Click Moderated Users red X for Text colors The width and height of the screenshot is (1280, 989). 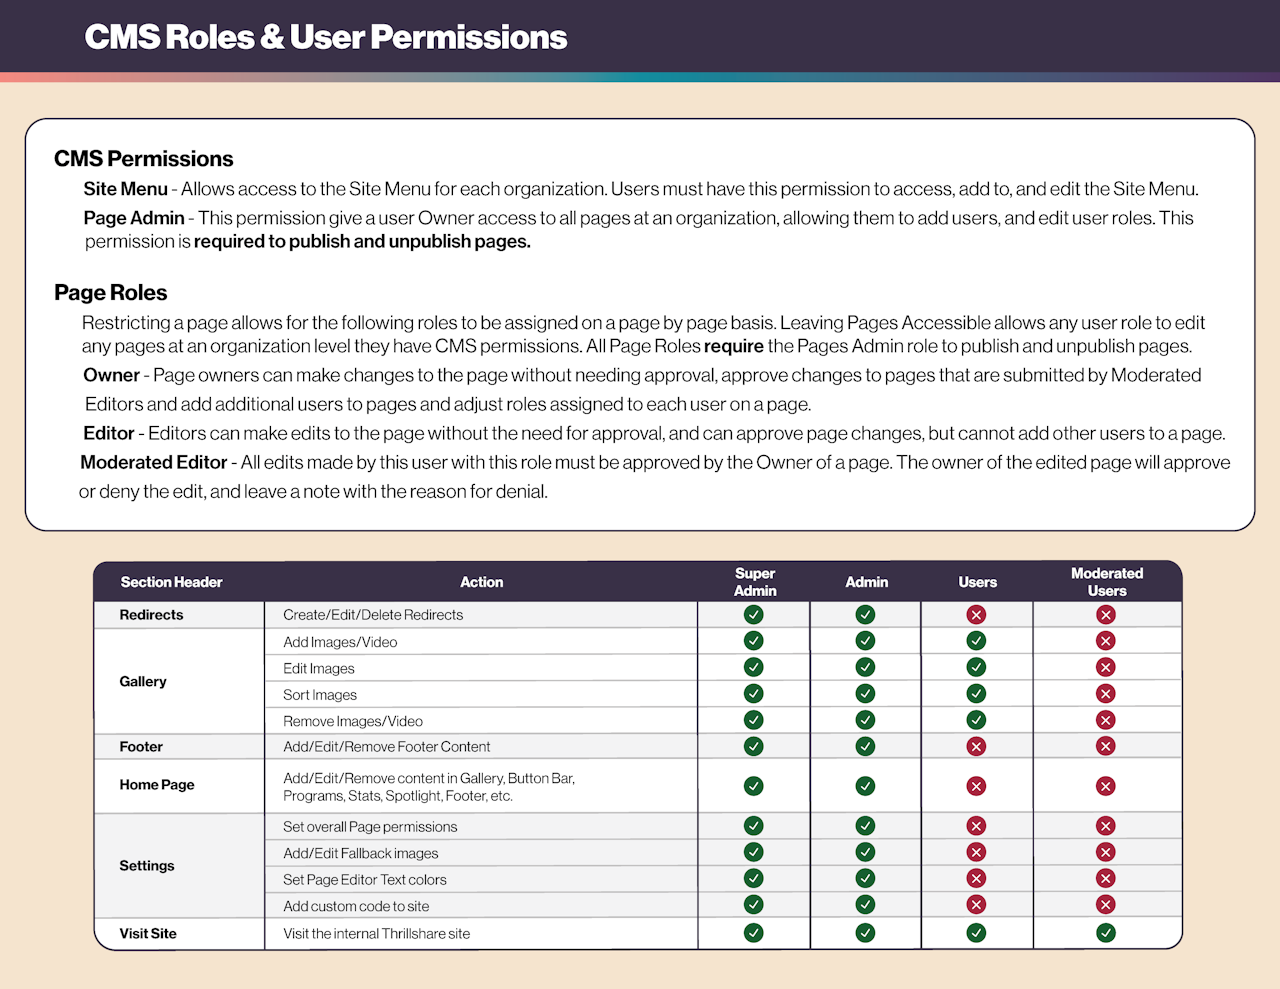pyautogui.click(x=1106, y=878)
